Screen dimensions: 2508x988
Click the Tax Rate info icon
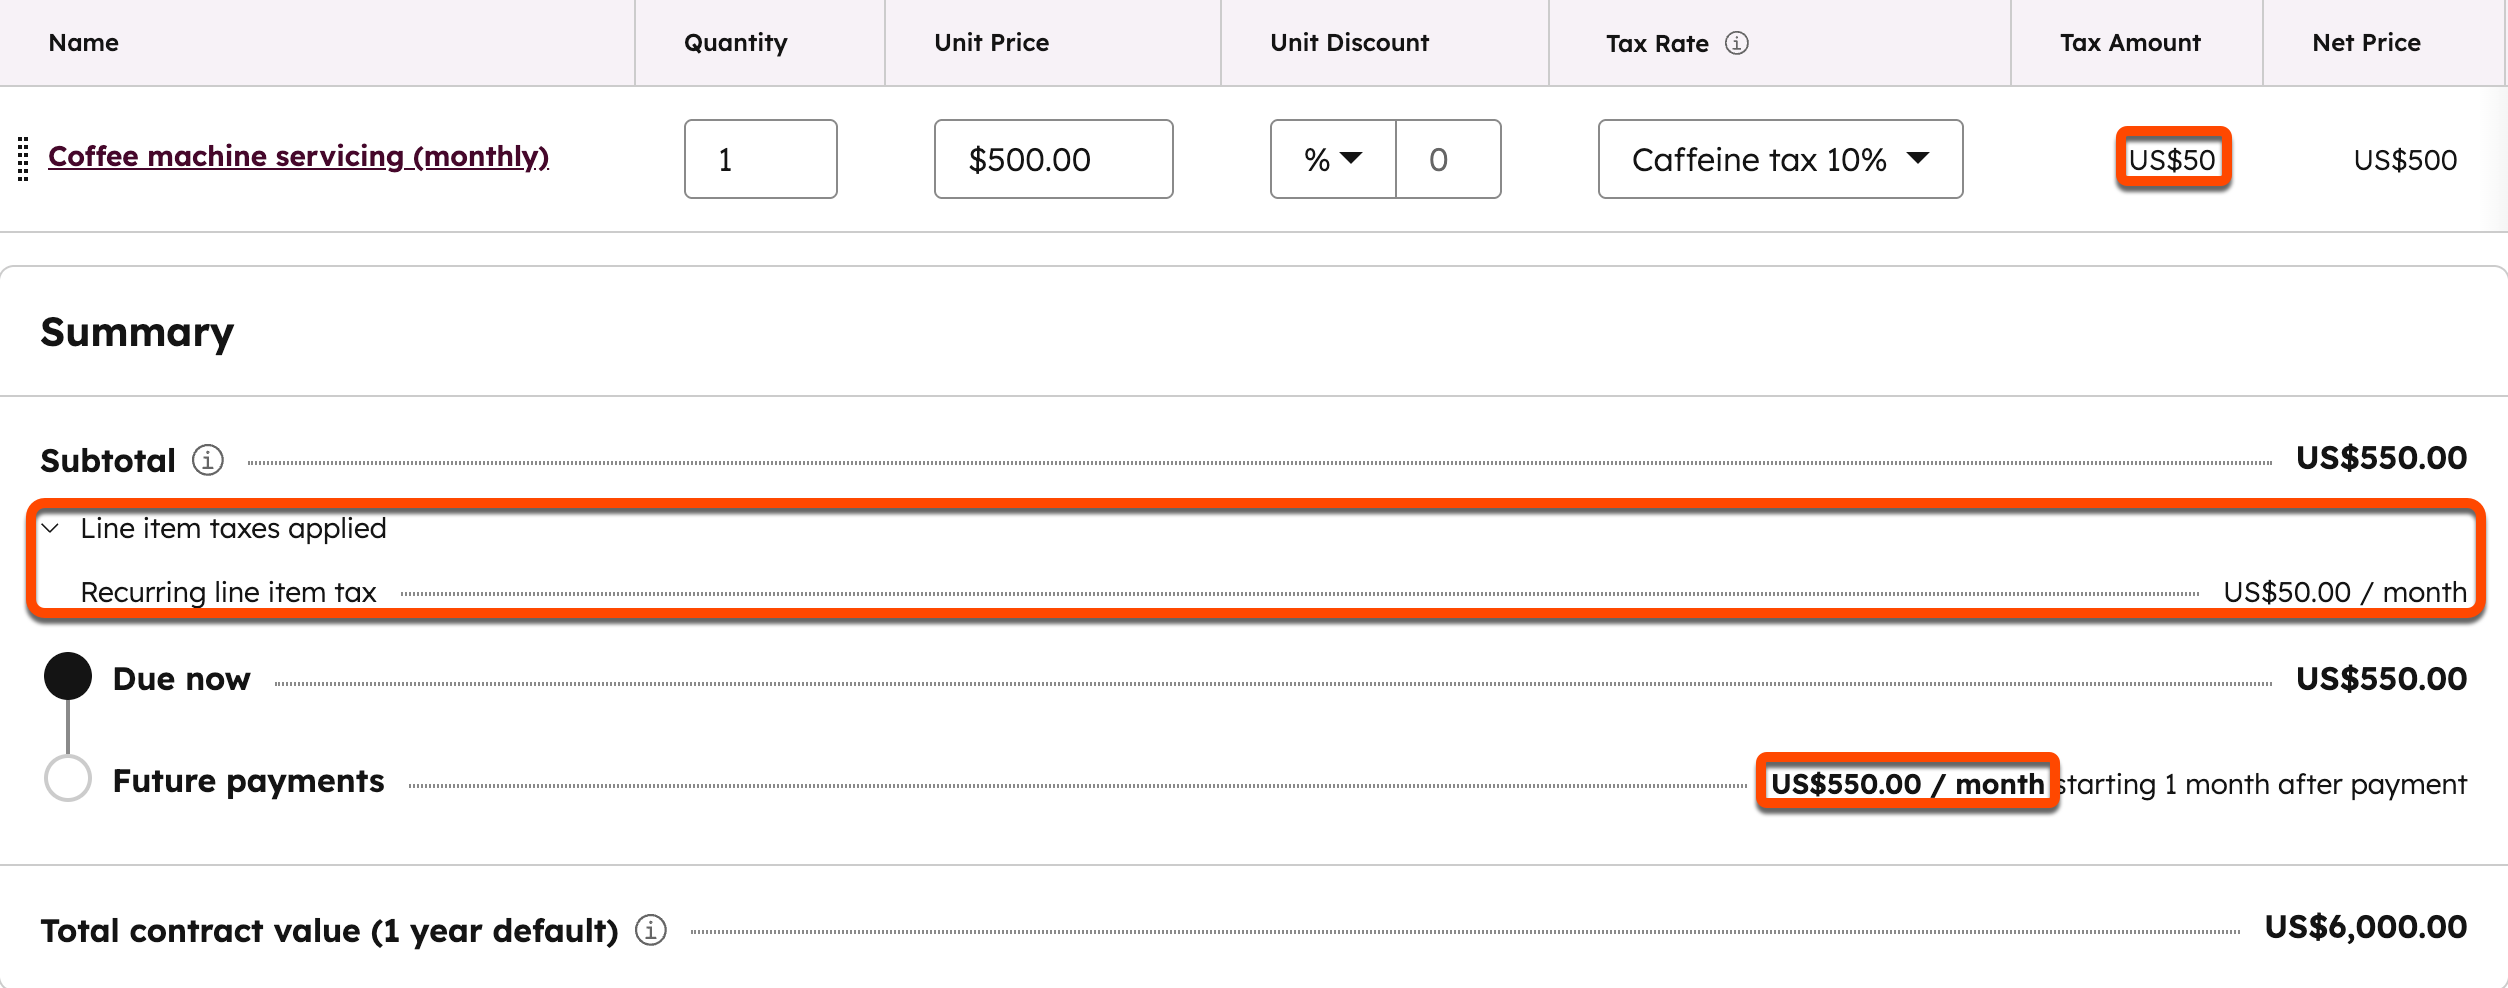pyautogui.click(x=1737, y=43)
